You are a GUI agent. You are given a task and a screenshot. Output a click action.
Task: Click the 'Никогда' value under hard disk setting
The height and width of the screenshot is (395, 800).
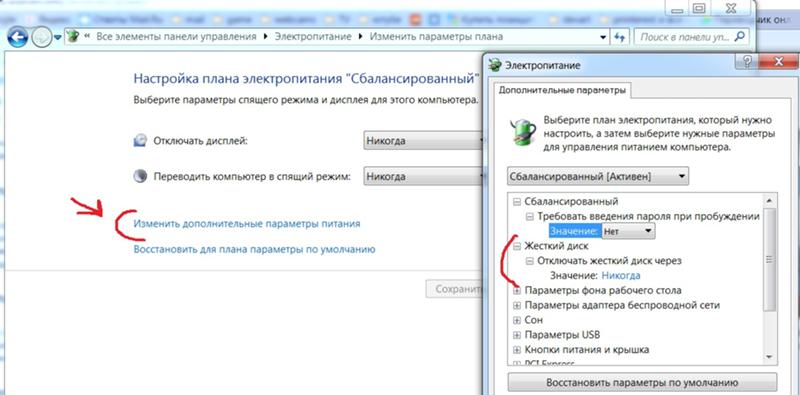(x=621, y=276)
